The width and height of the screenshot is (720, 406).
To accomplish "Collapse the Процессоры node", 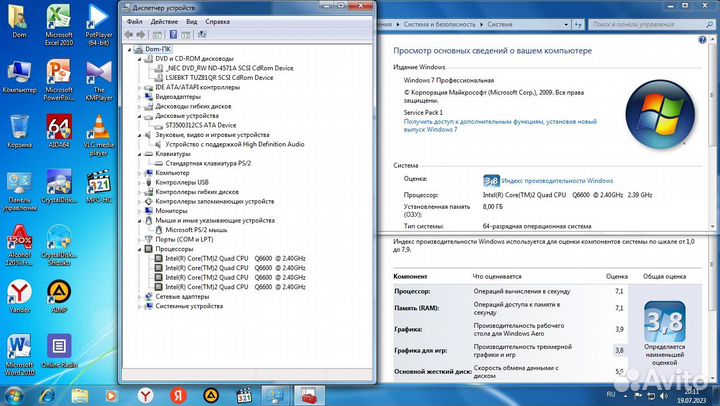I will point(140,249).
